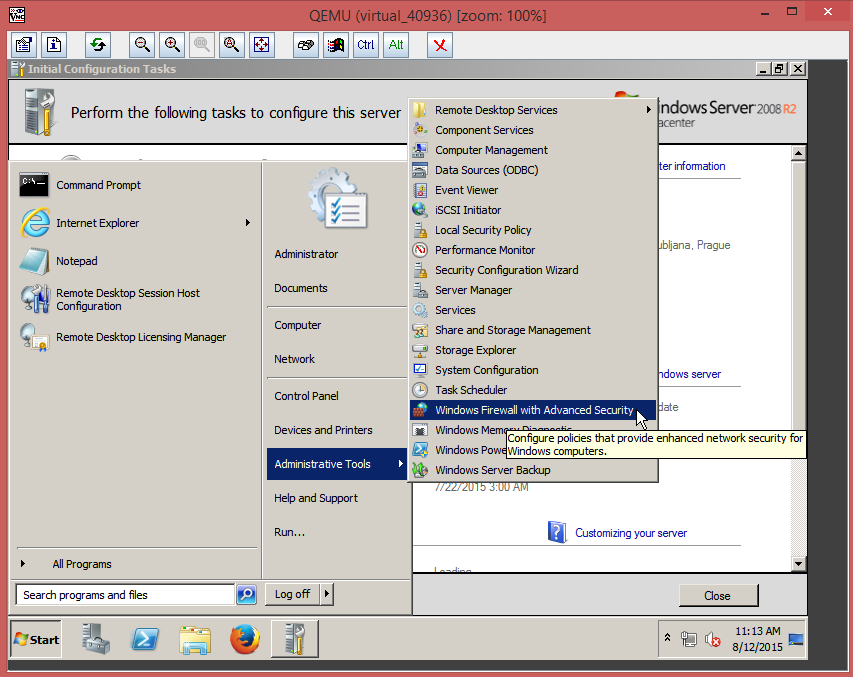Start Performance Monitor

pos(533,250)
